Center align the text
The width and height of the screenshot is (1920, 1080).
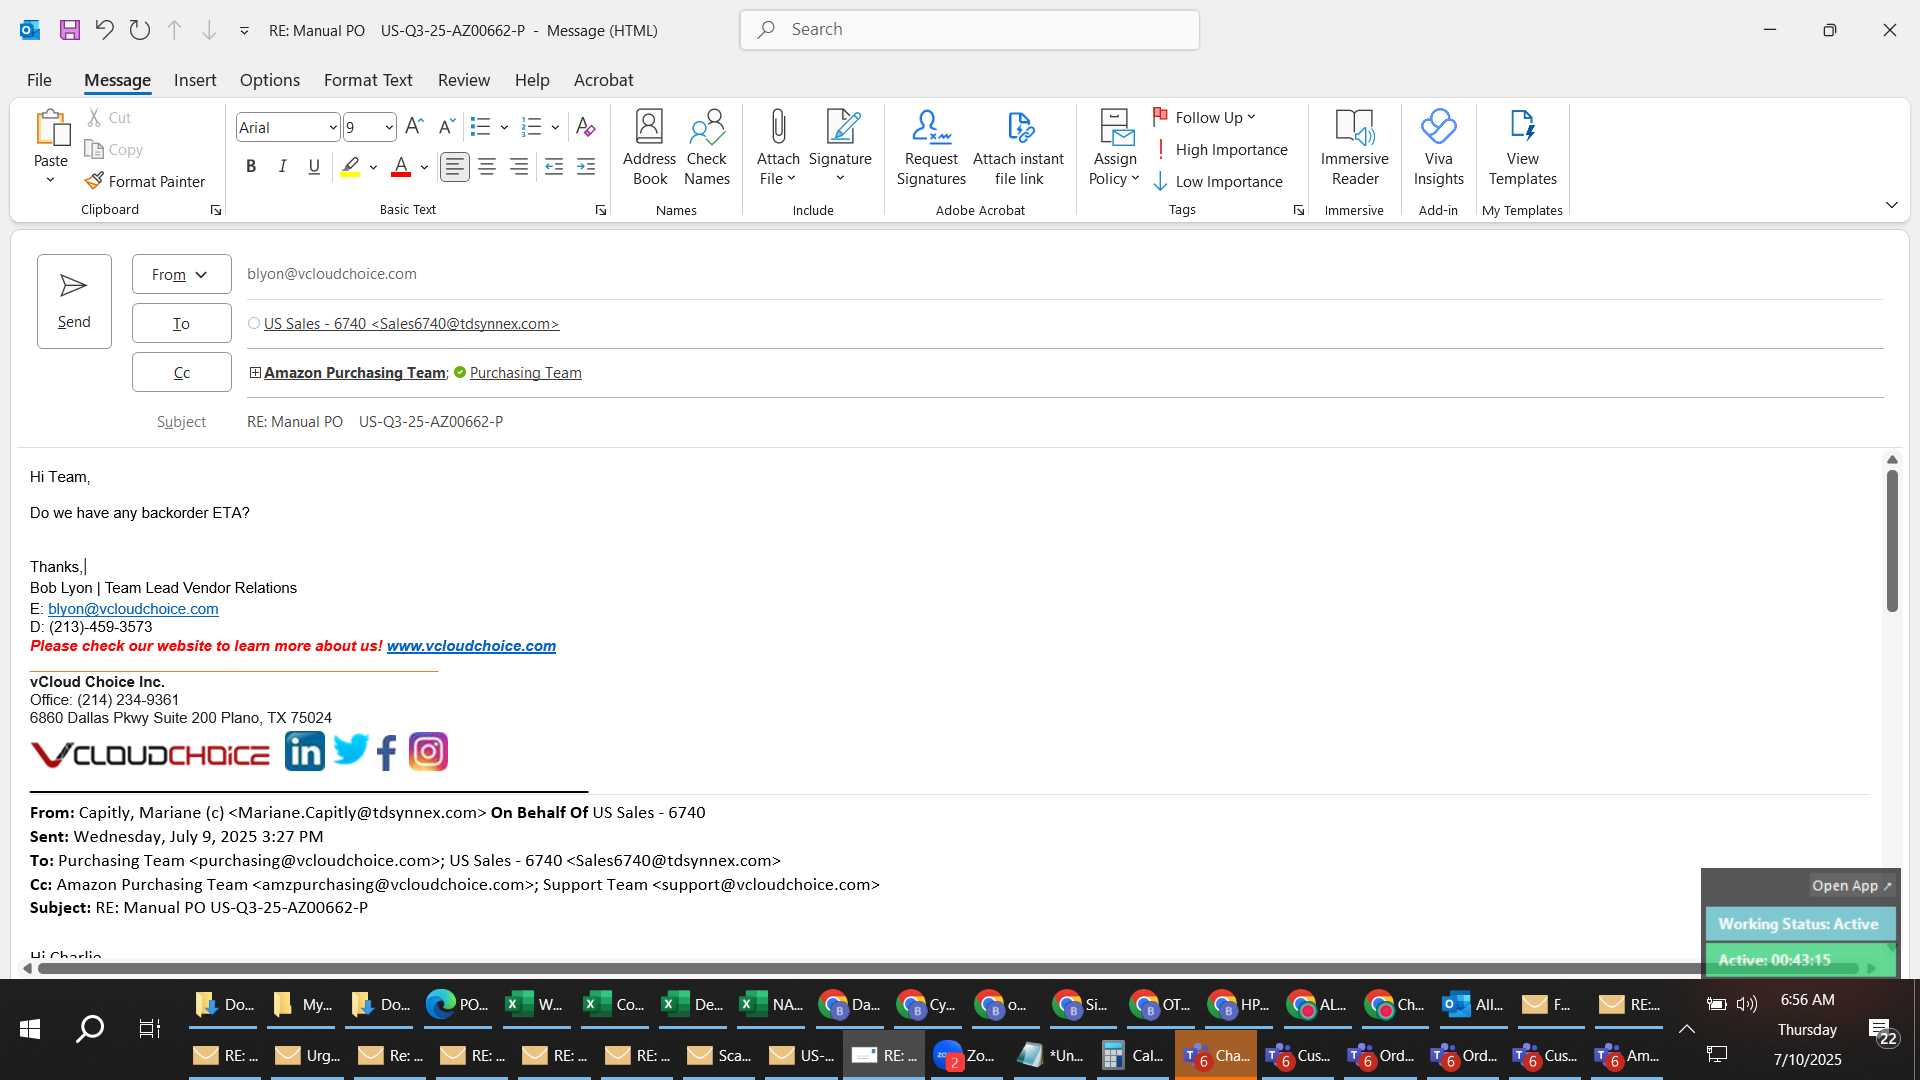click(487, 167)
